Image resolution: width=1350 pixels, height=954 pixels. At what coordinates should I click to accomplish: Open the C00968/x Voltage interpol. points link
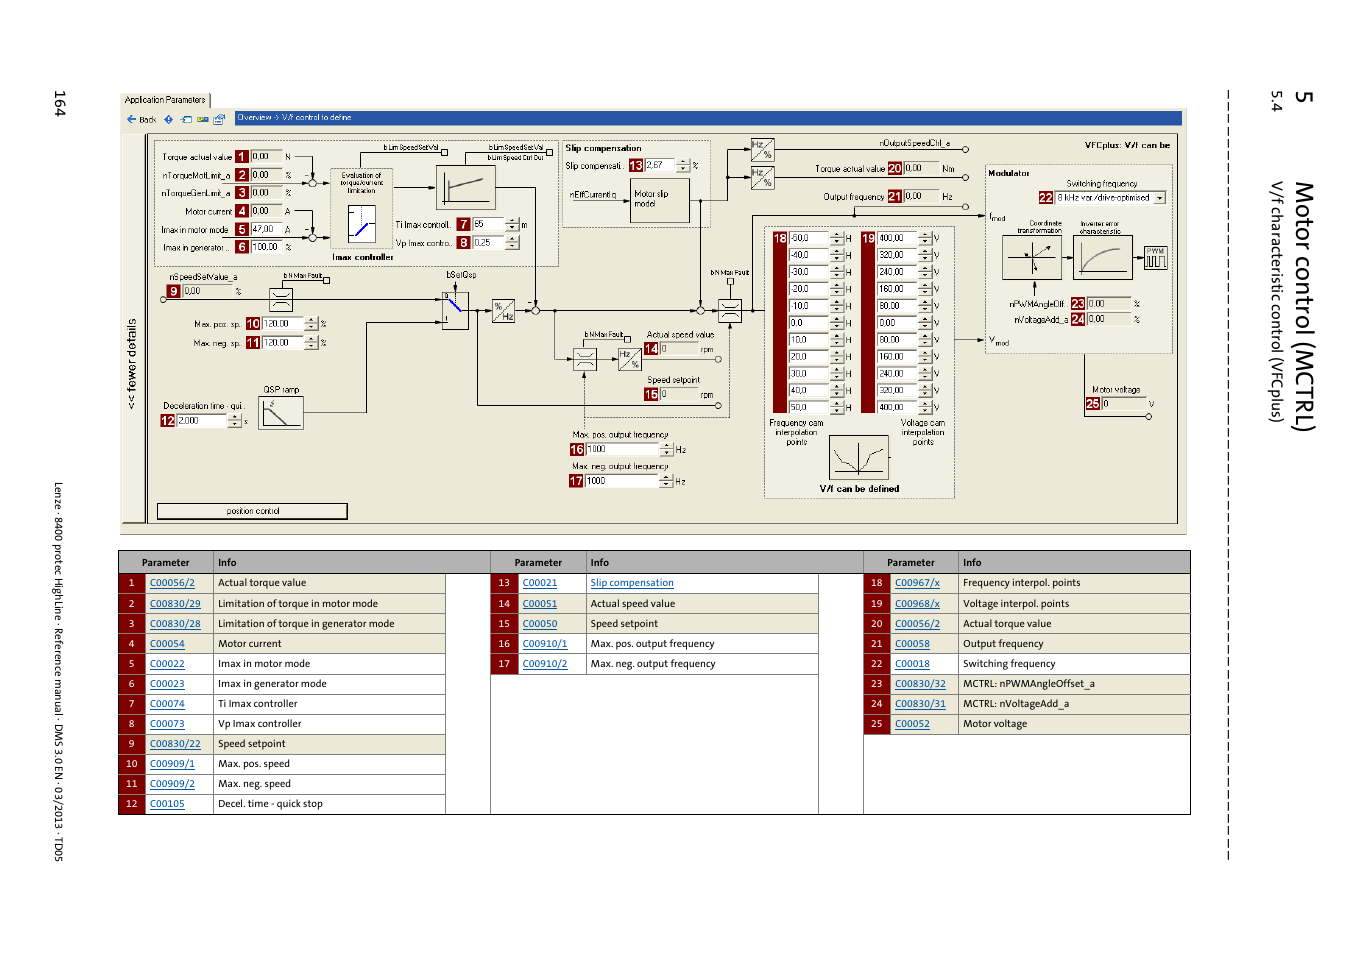pos(917,604)
